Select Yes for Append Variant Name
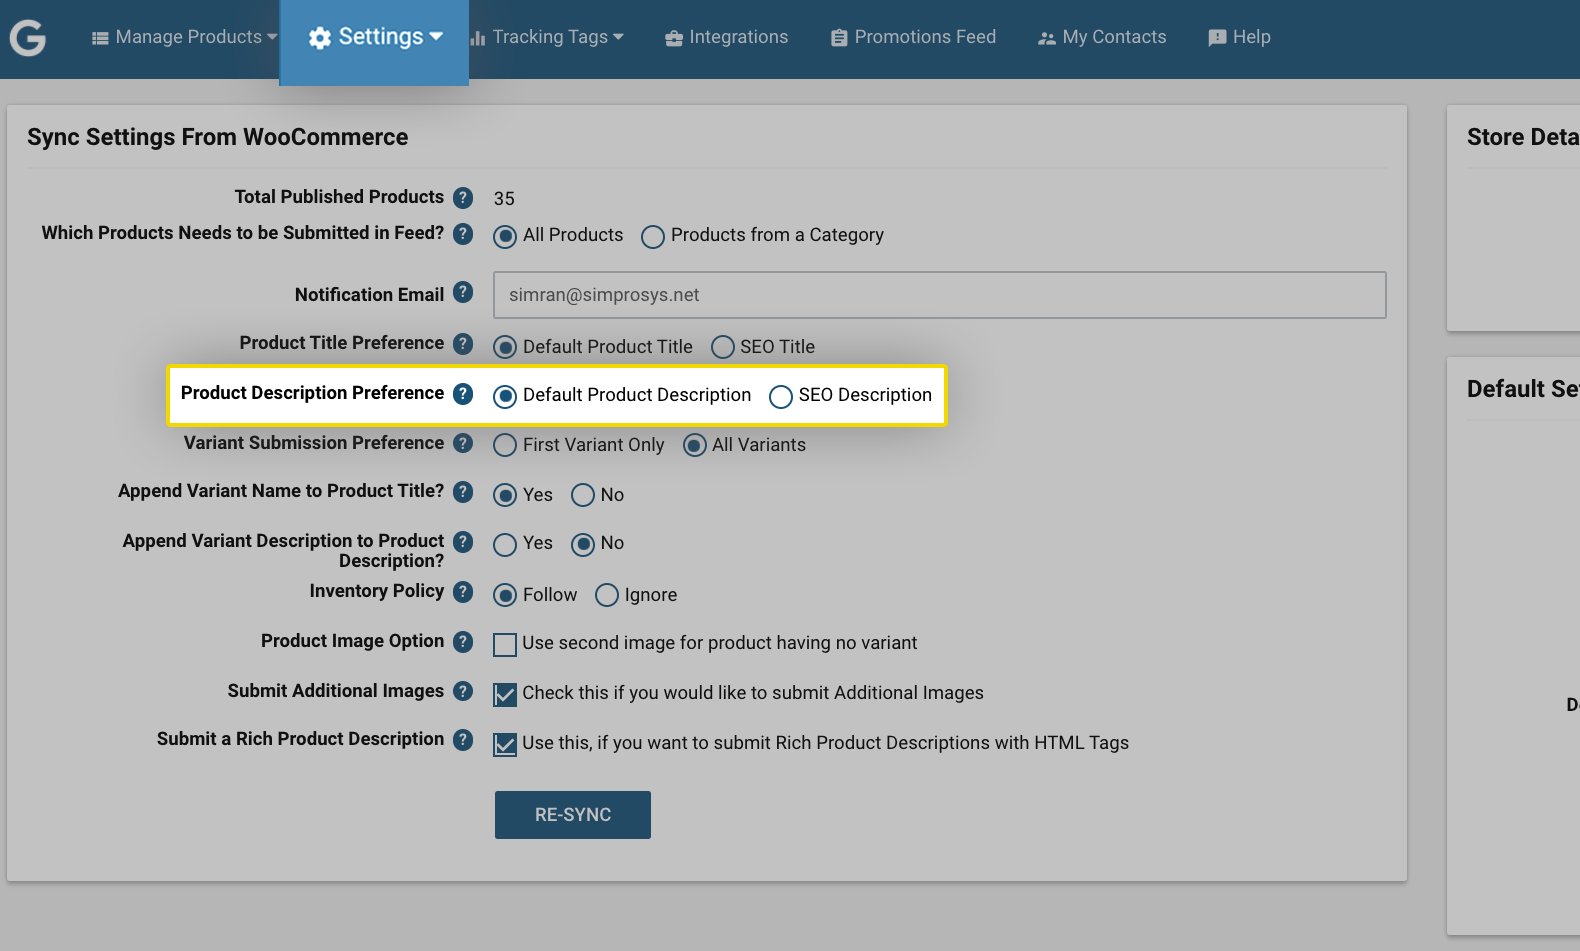Viewport: 1580px width, 951px height. (x=505, y=495)
